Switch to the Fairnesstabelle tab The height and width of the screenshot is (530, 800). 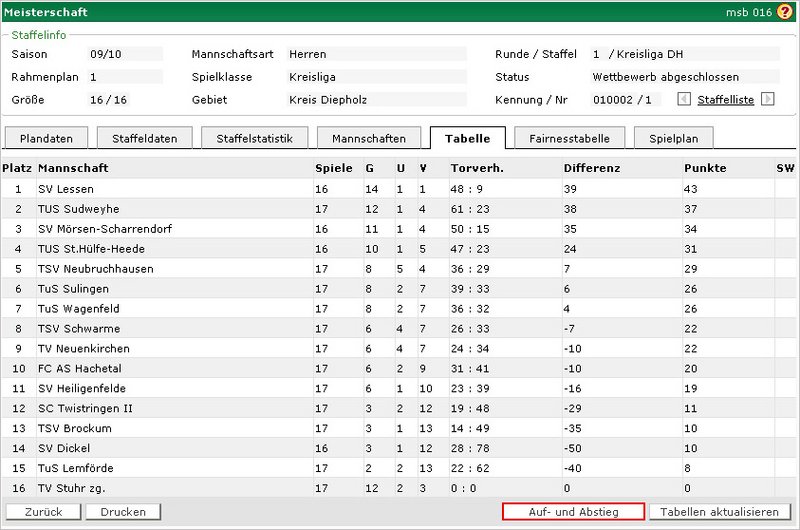[x=575, y=138]
